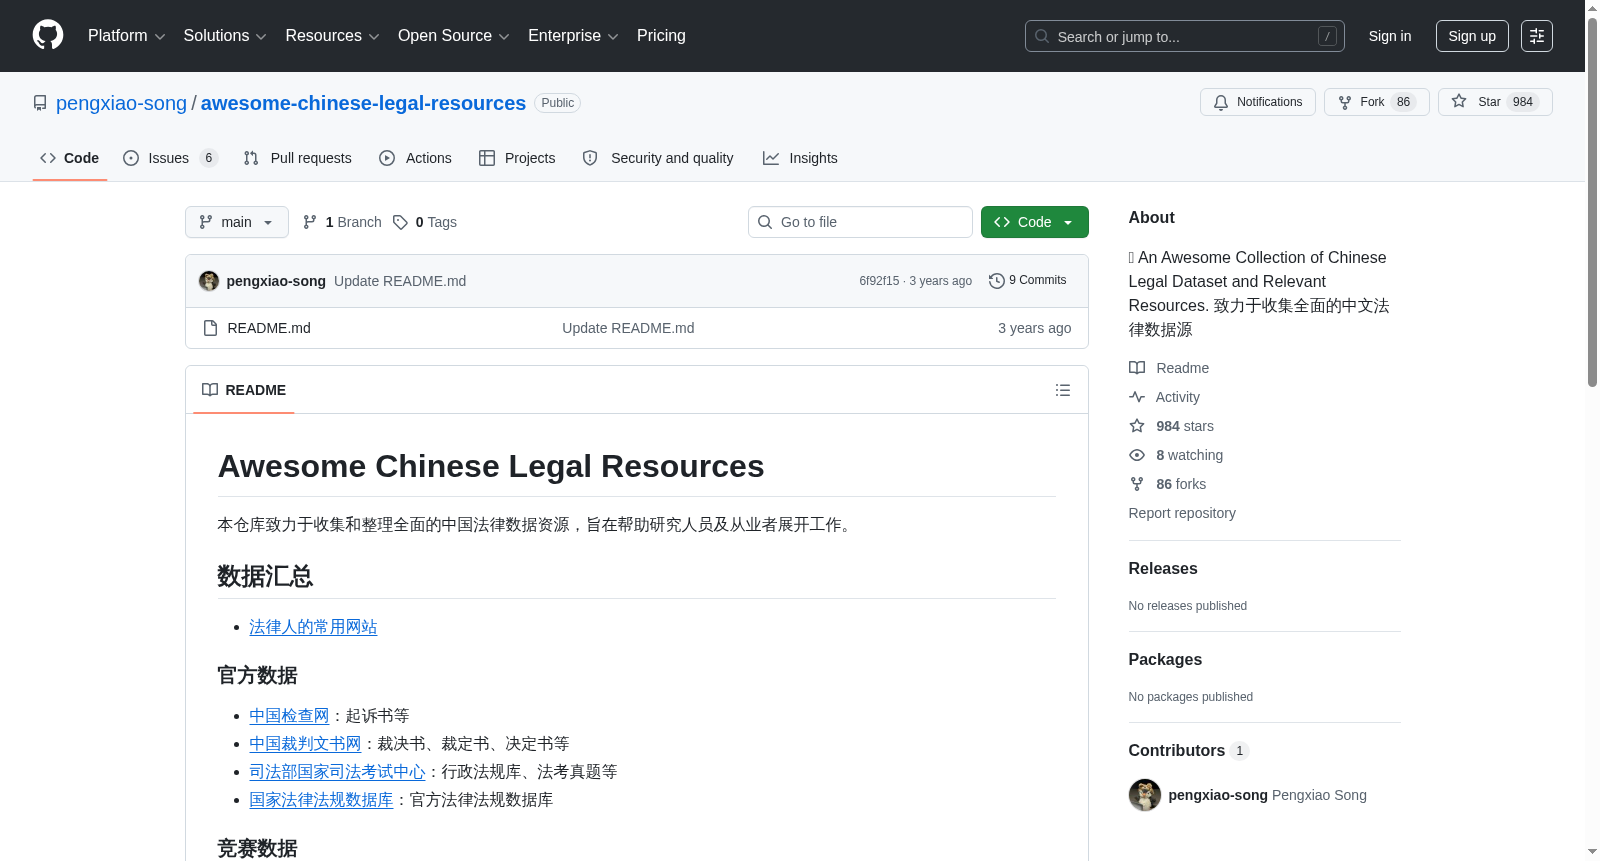The height and width of the screenshot is (861, 1600).
Task: Open README.md file in file list
Action: click(269, 328)
